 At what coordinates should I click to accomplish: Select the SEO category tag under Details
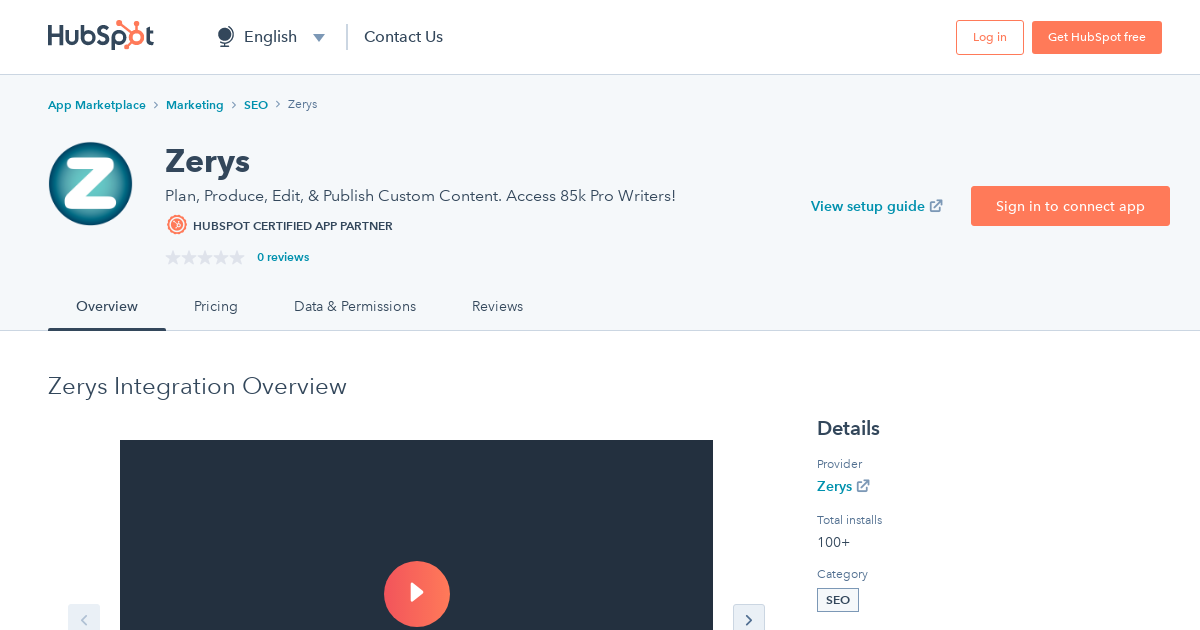pos(837,599)
